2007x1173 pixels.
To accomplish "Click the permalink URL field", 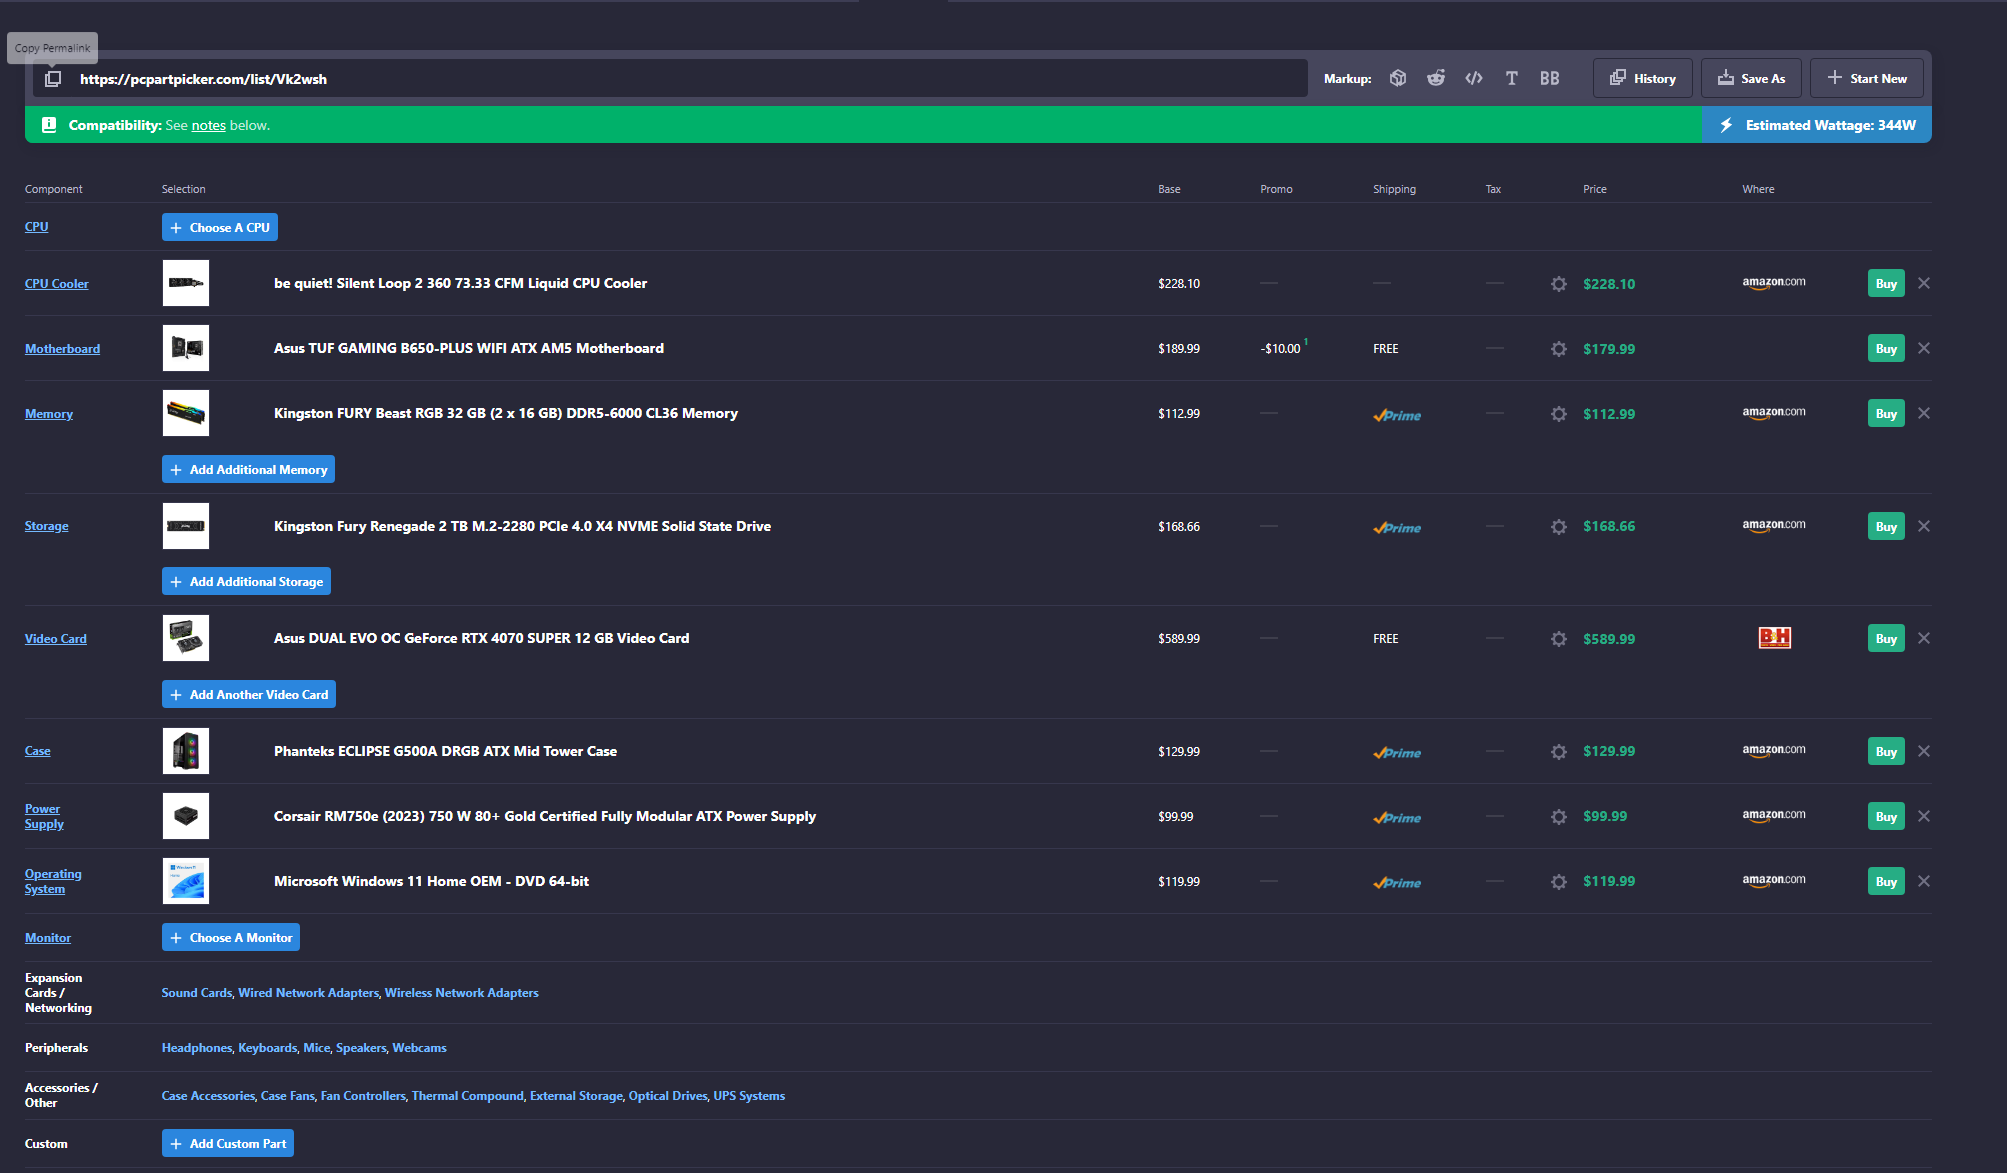I will 670,78.
